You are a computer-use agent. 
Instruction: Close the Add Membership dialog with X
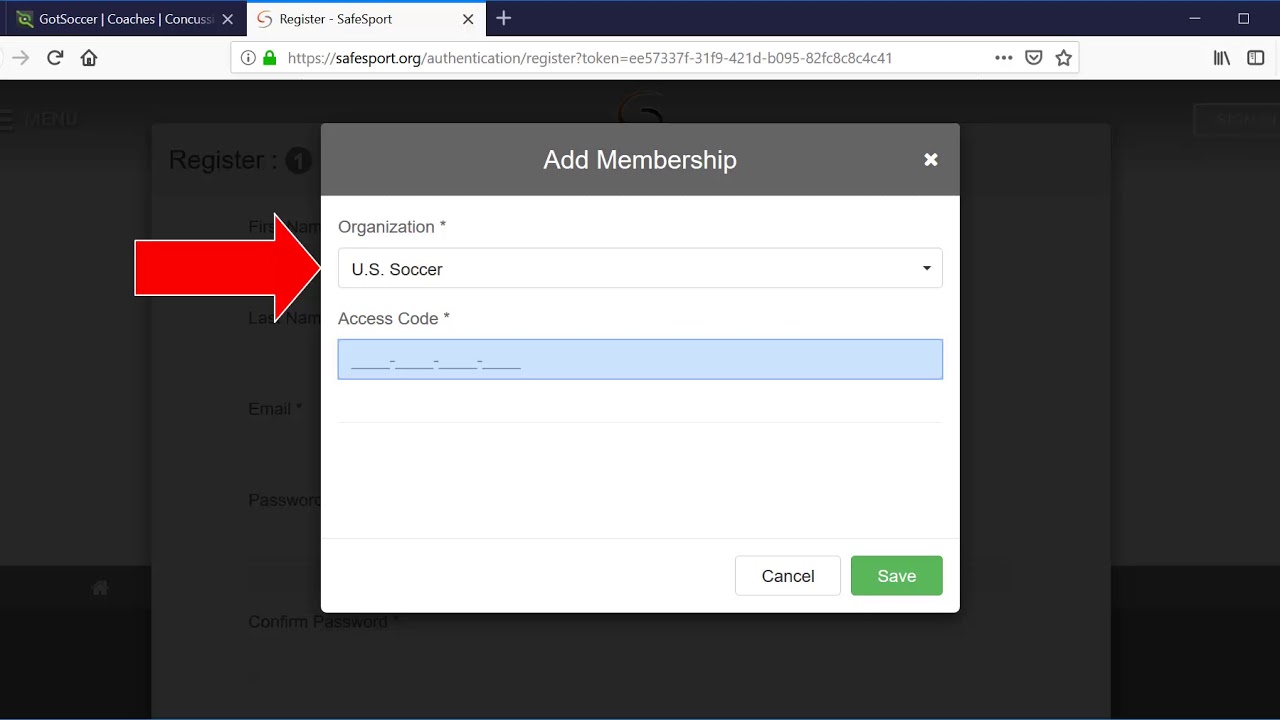coord(931,160)
